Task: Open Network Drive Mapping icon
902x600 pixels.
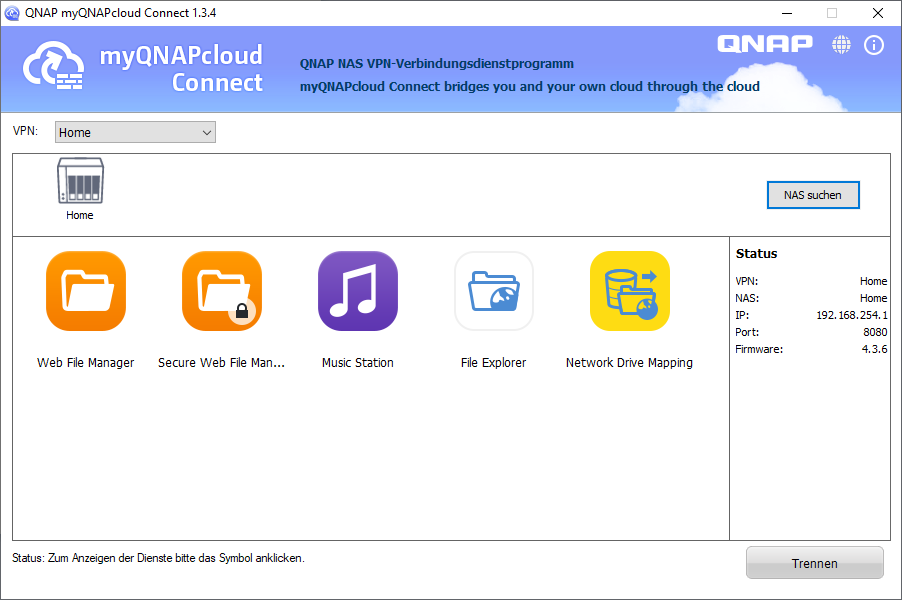Action: point(629,291)
